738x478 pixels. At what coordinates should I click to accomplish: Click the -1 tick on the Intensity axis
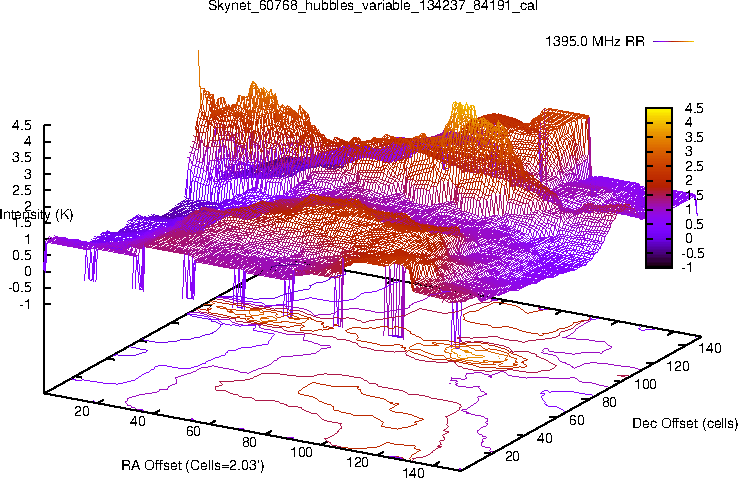pyautogui.click(x=25, y=304)
